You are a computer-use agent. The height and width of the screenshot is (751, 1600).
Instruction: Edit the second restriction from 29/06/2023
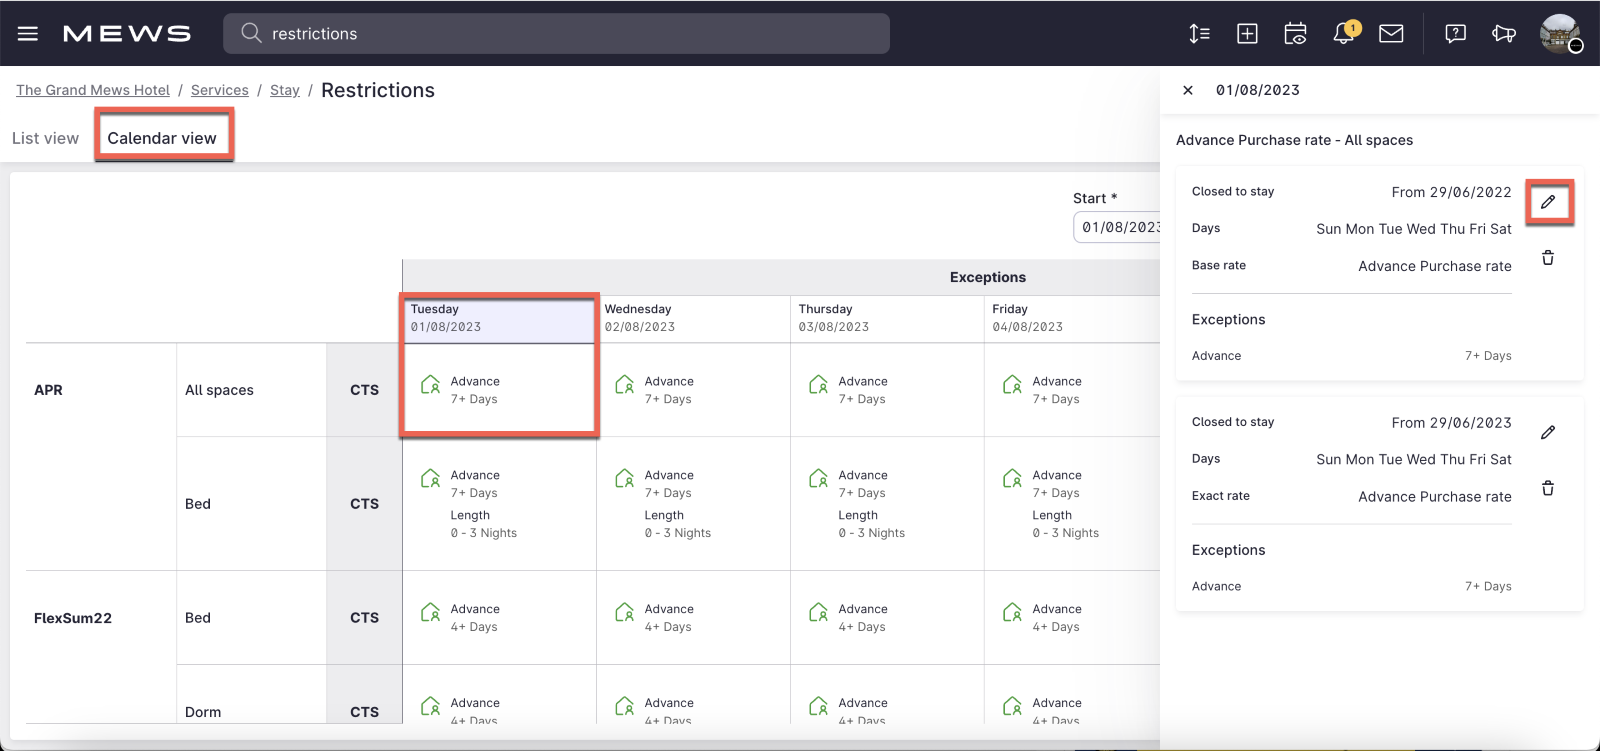pos(1548,432)
